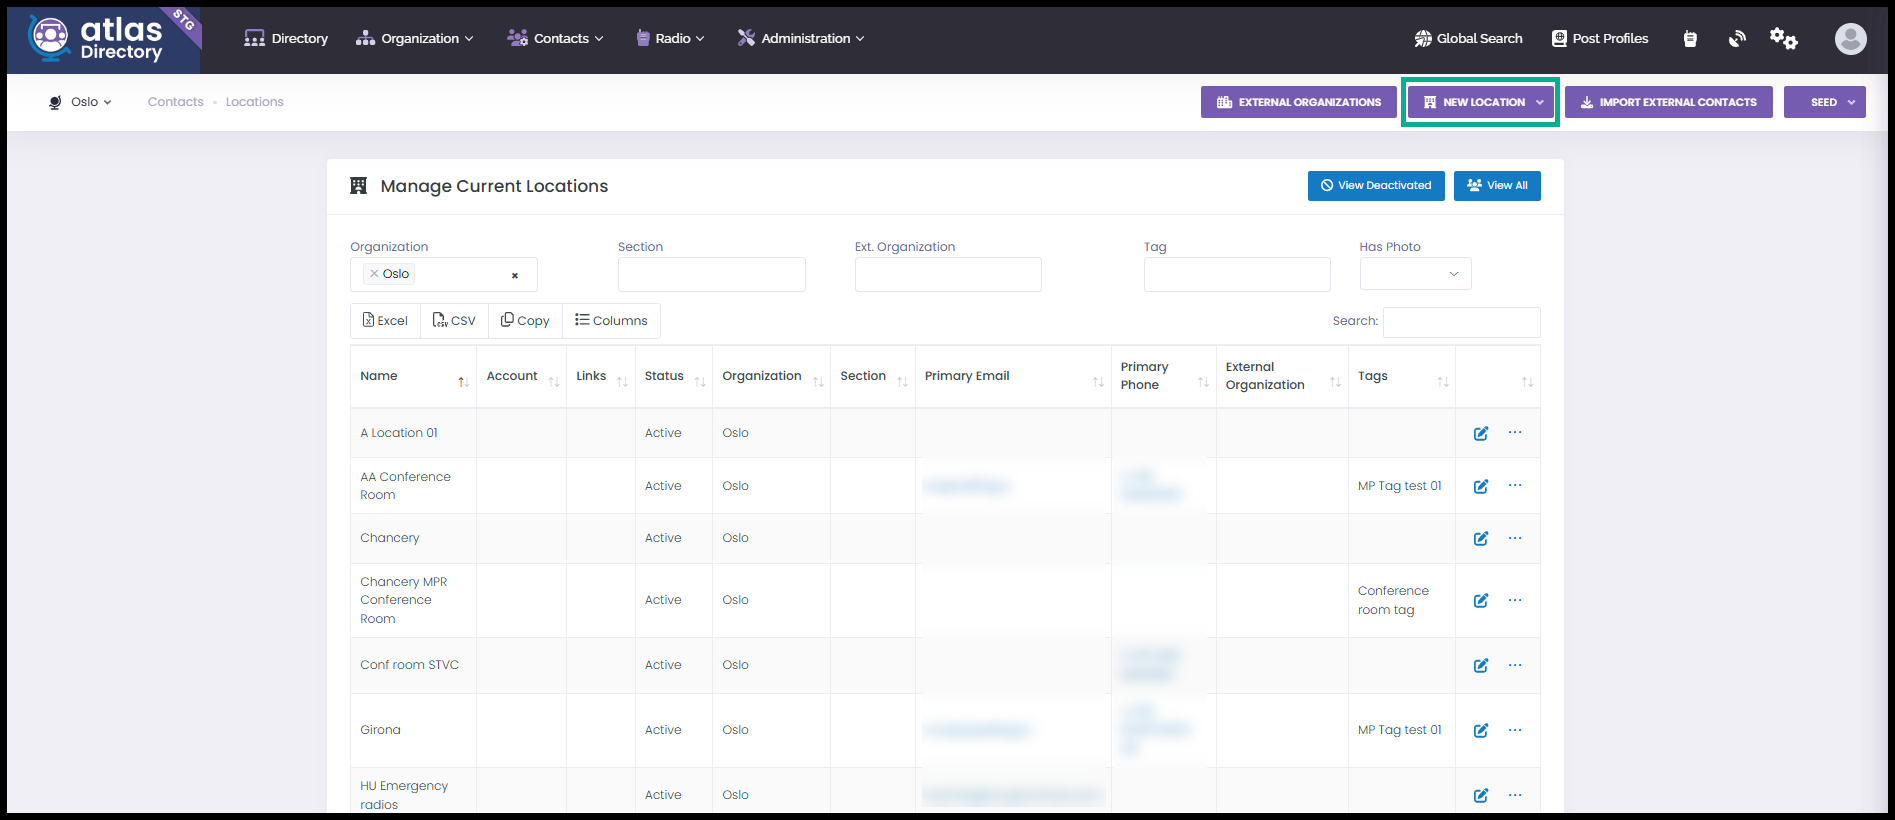The width and height of the screenshot is (1895, 820).
Task: Open the Contacts menu
Action: pyautogui.click(x=555, y=38)
